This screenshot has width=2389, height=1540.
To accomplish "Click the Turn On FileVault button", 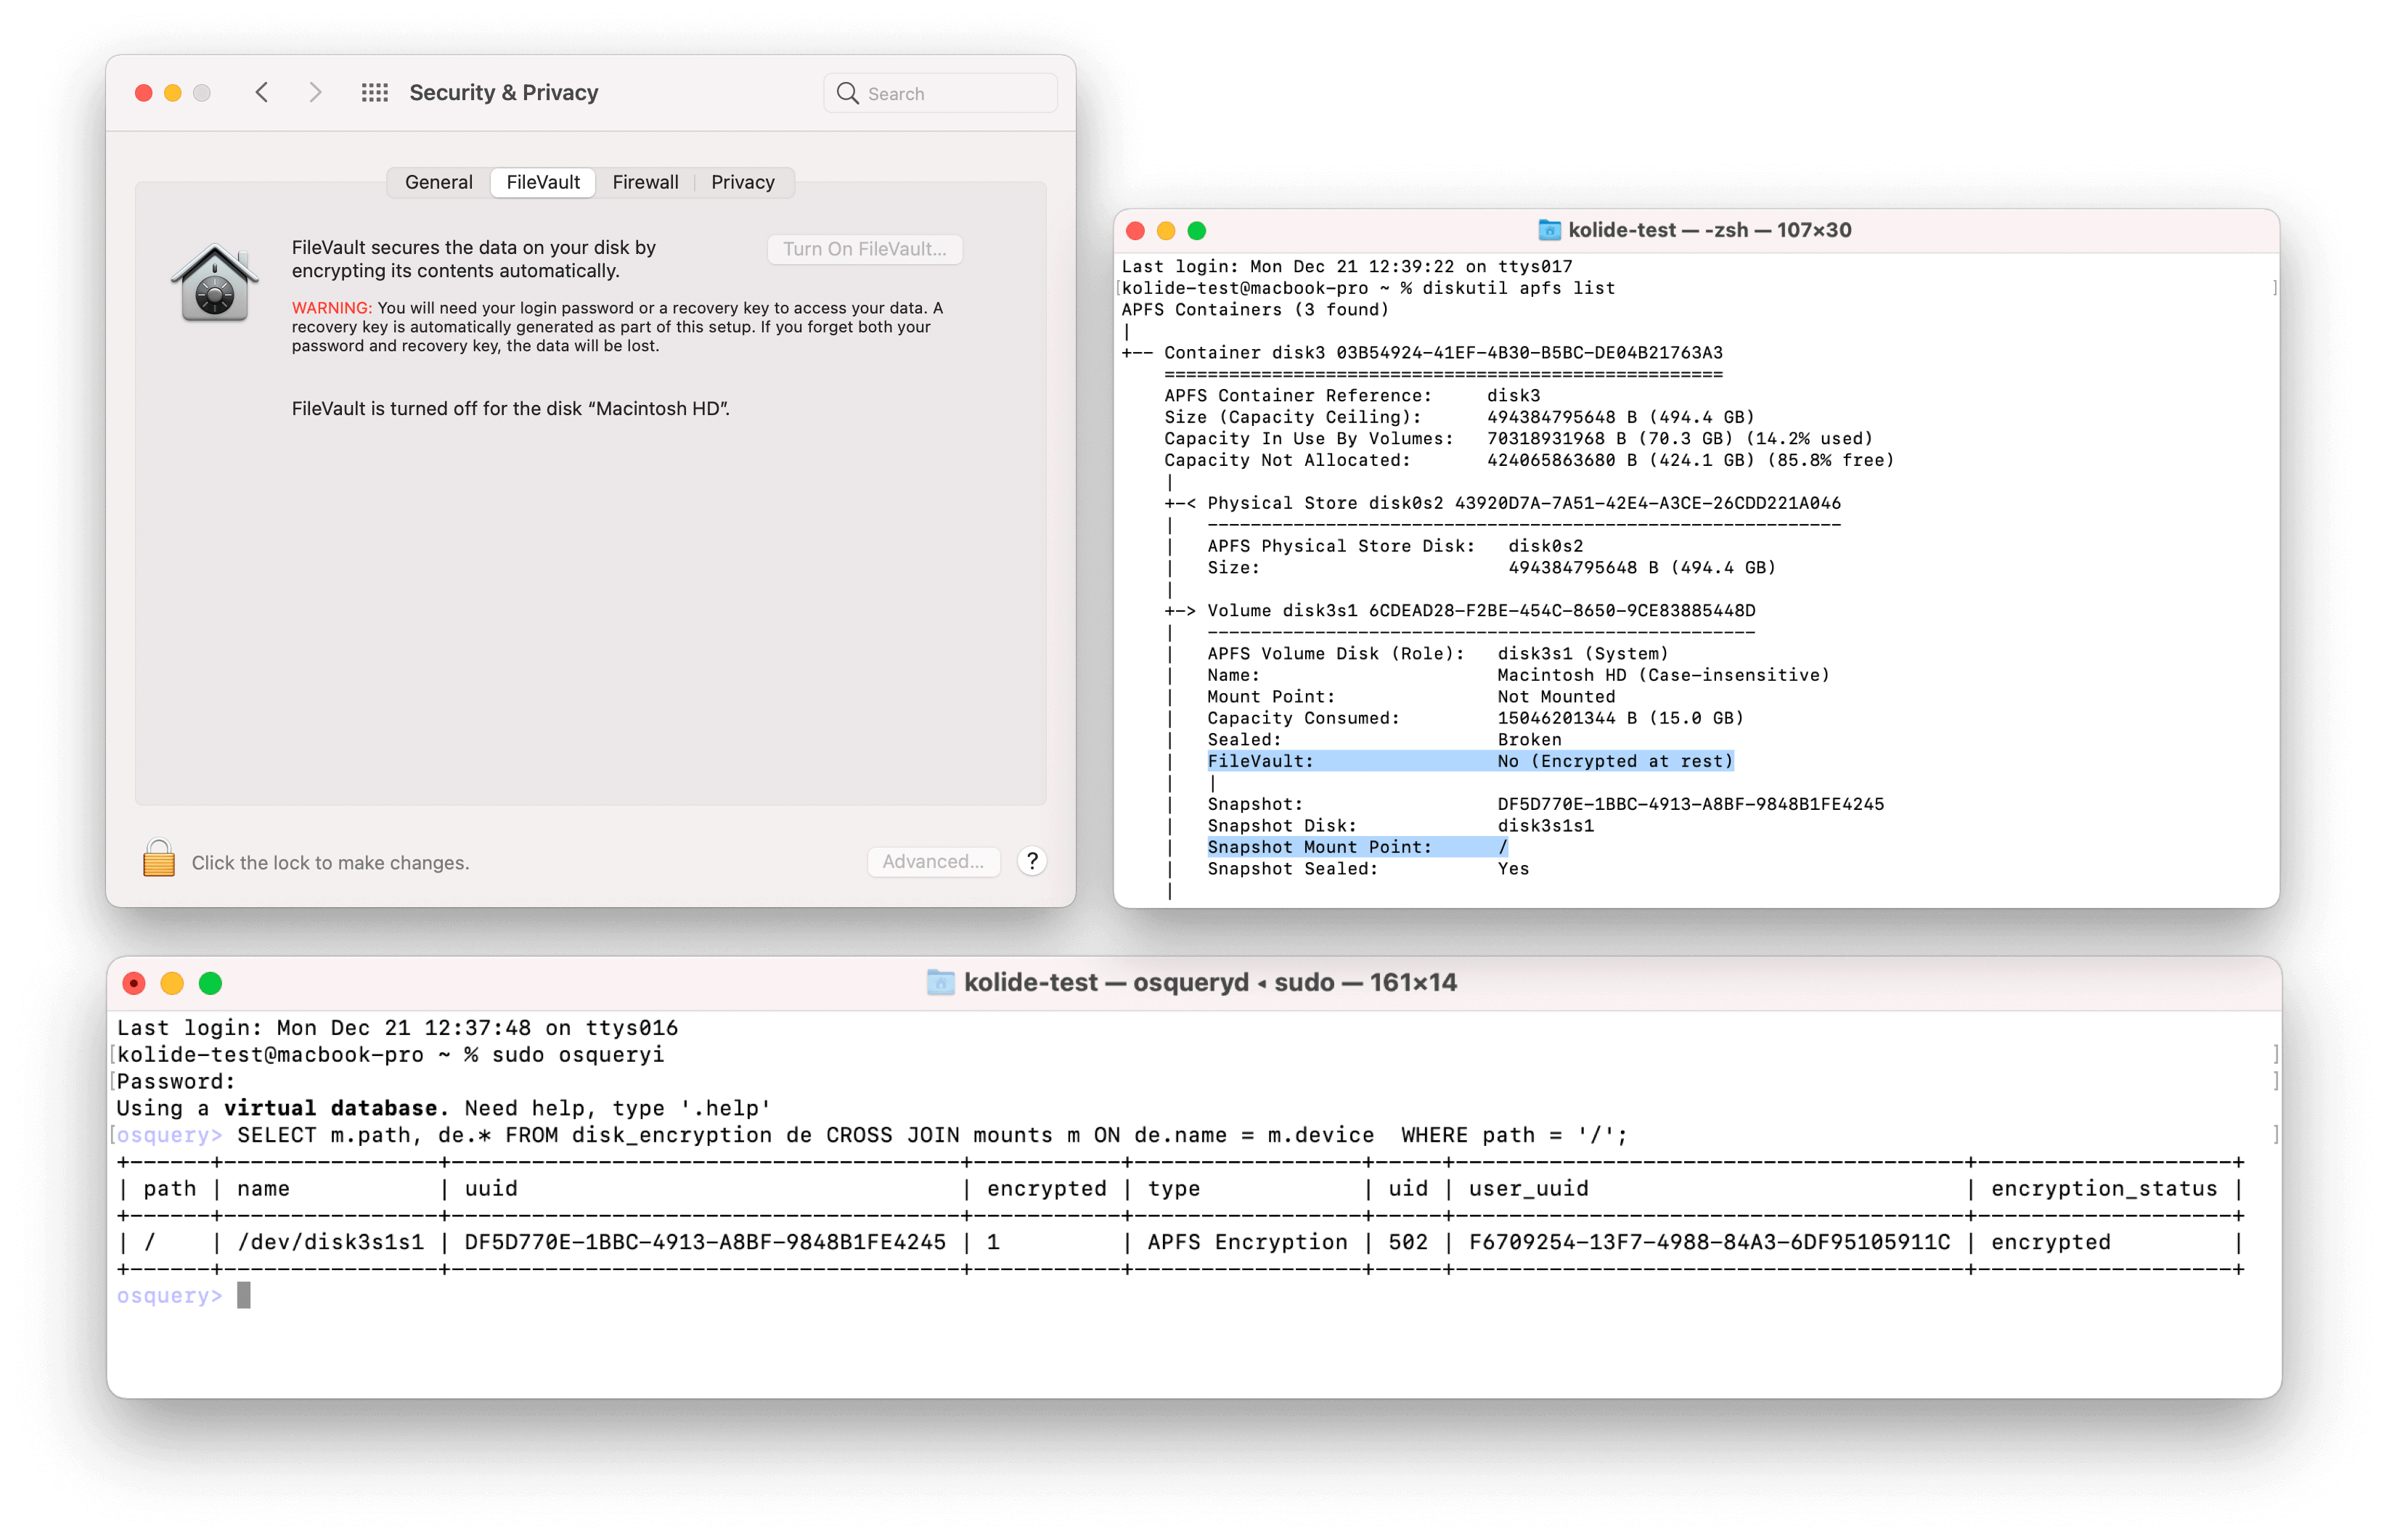I will pyautogui.click(x=864, y=249).
